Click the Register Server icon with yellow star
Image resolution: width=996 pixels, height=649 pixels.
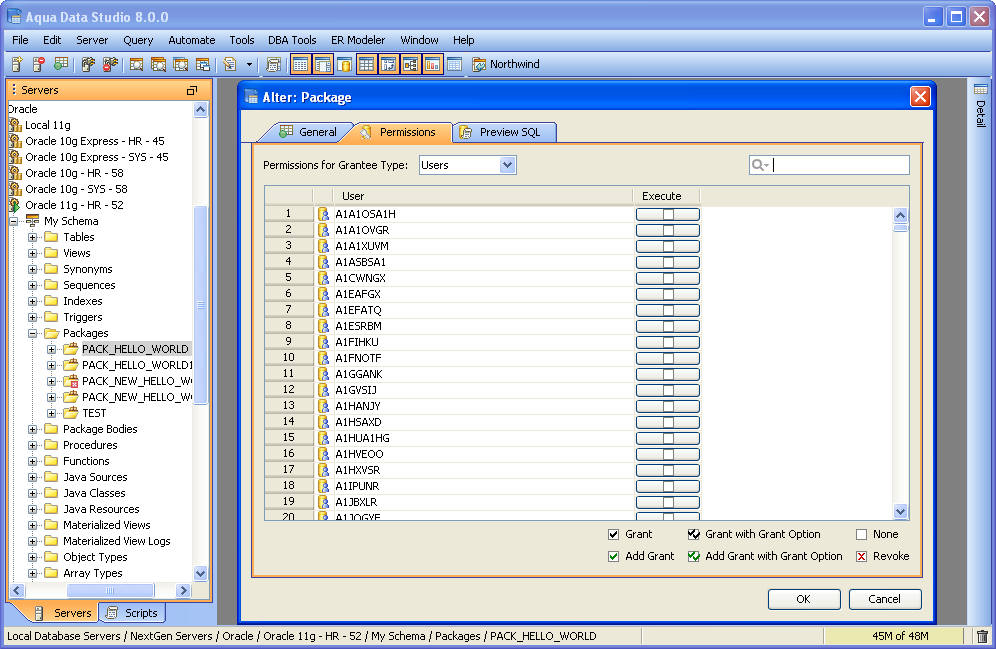tap(17, 64)
